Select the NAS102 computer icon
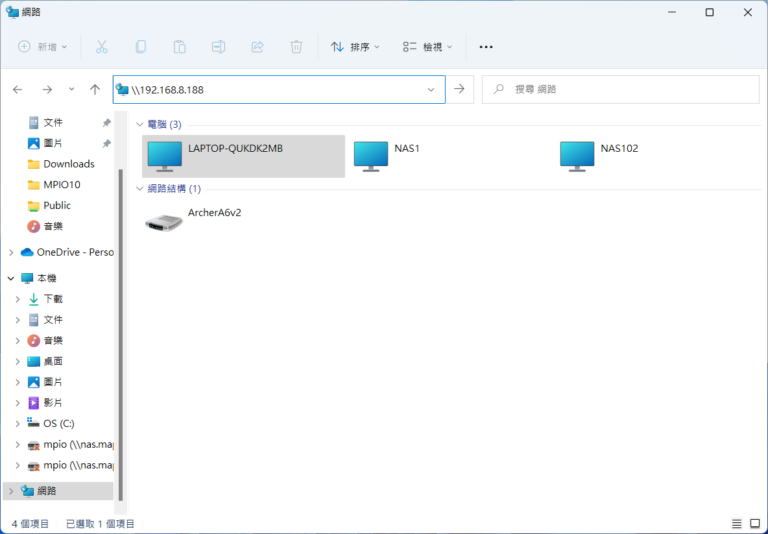 click(577, 156)
